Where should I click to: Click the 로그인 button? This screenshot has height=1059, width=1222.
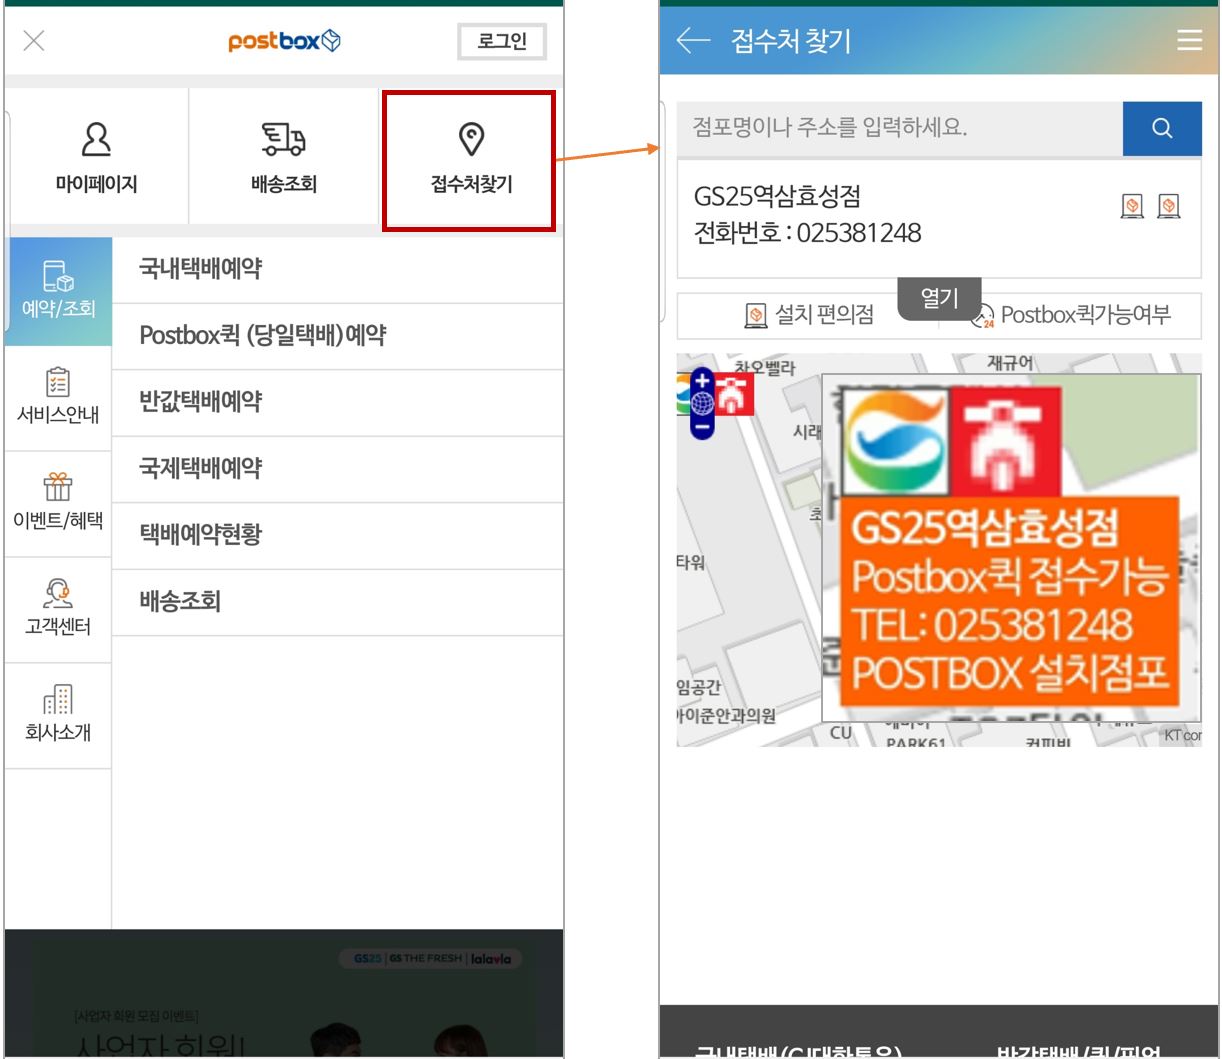(x=502, y=41)
